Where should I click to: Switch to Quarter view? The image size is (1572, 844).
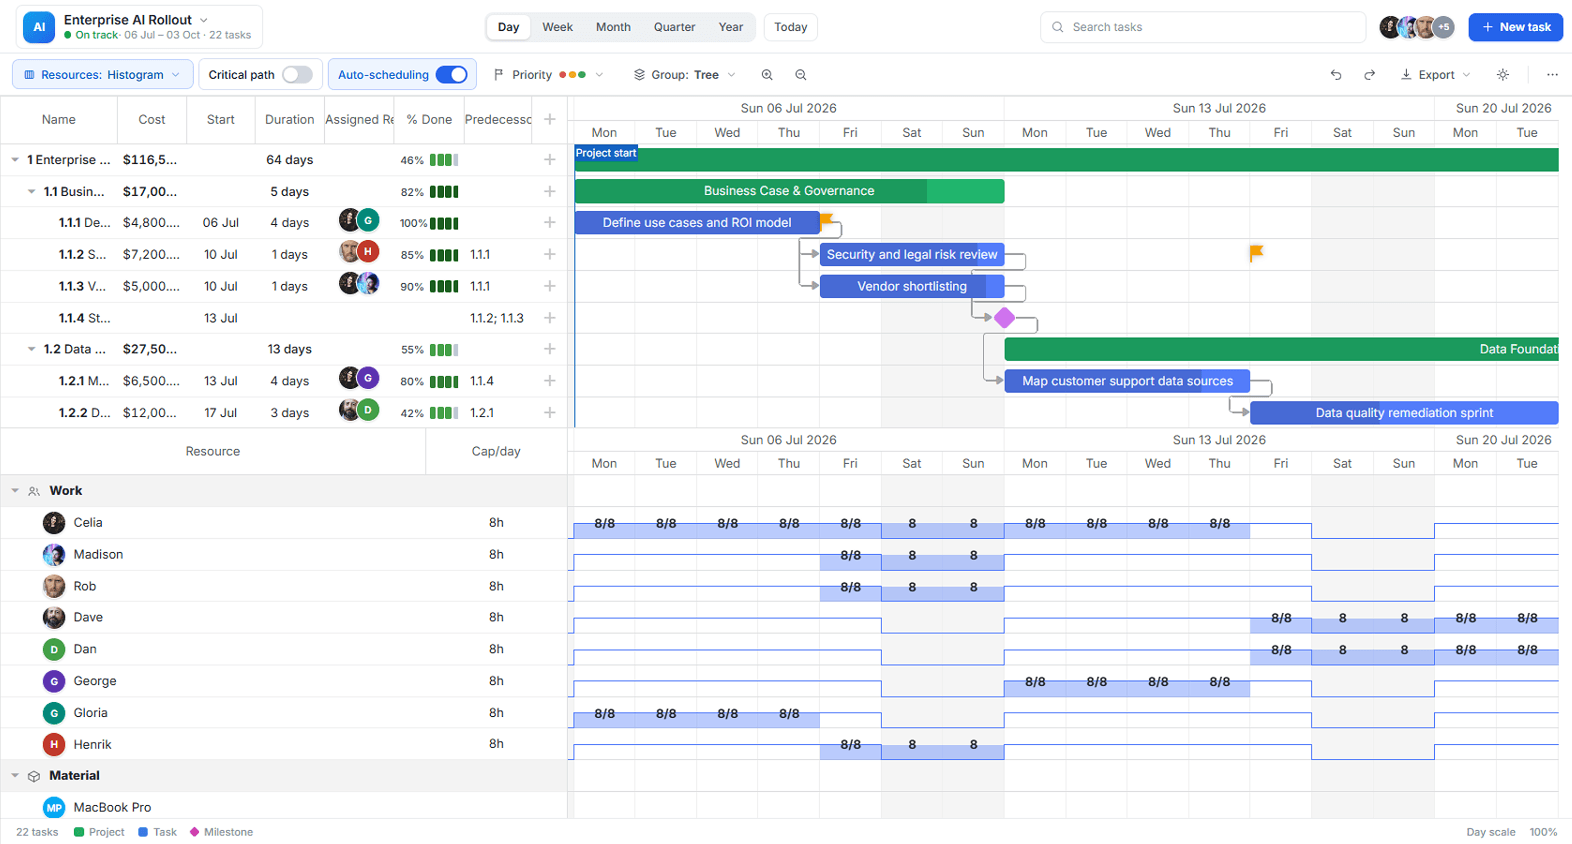(674, 27)
